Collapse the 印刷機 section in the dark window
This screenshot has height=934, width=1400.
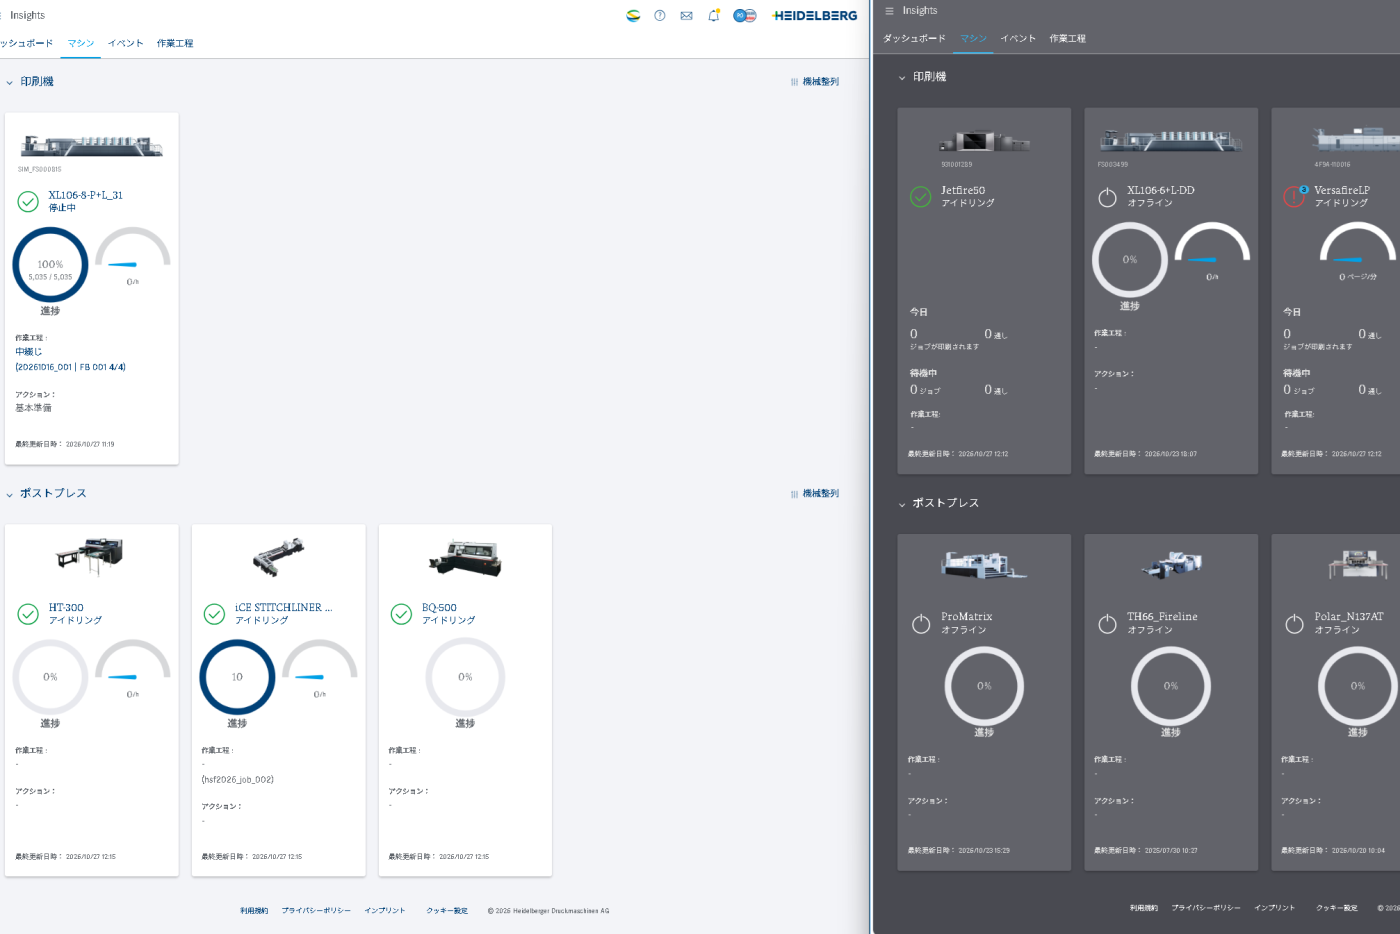click(902, 78)
